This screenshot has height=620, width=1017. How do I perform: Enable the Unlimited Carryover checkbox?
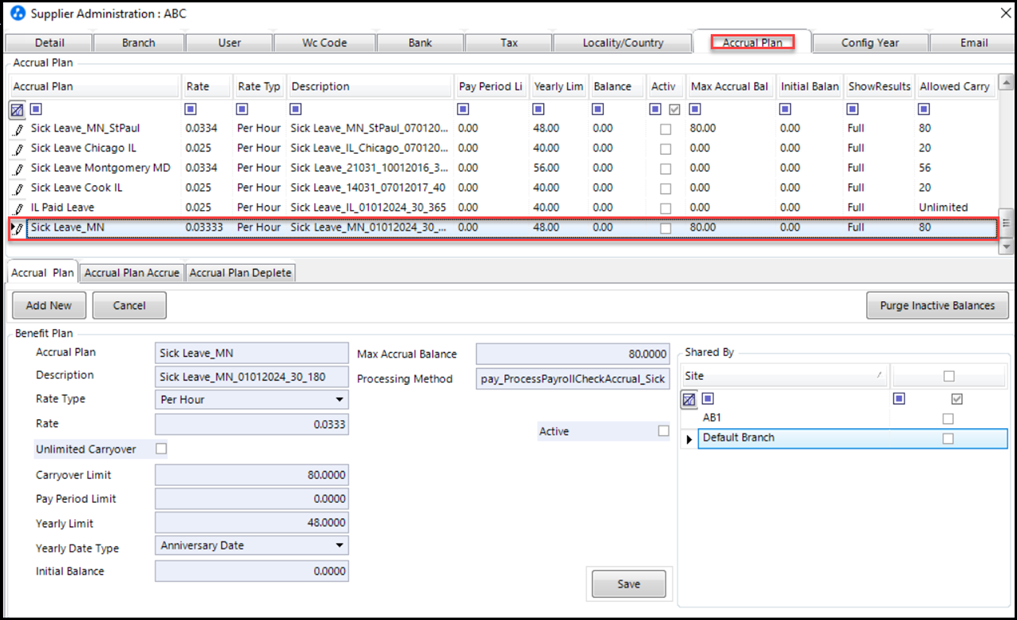click(162, 448)
